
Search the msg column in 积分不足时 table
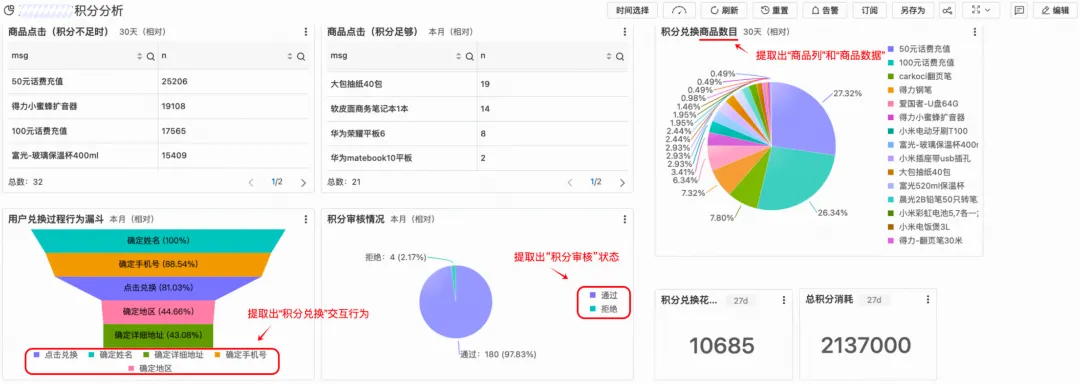point(150,56)
